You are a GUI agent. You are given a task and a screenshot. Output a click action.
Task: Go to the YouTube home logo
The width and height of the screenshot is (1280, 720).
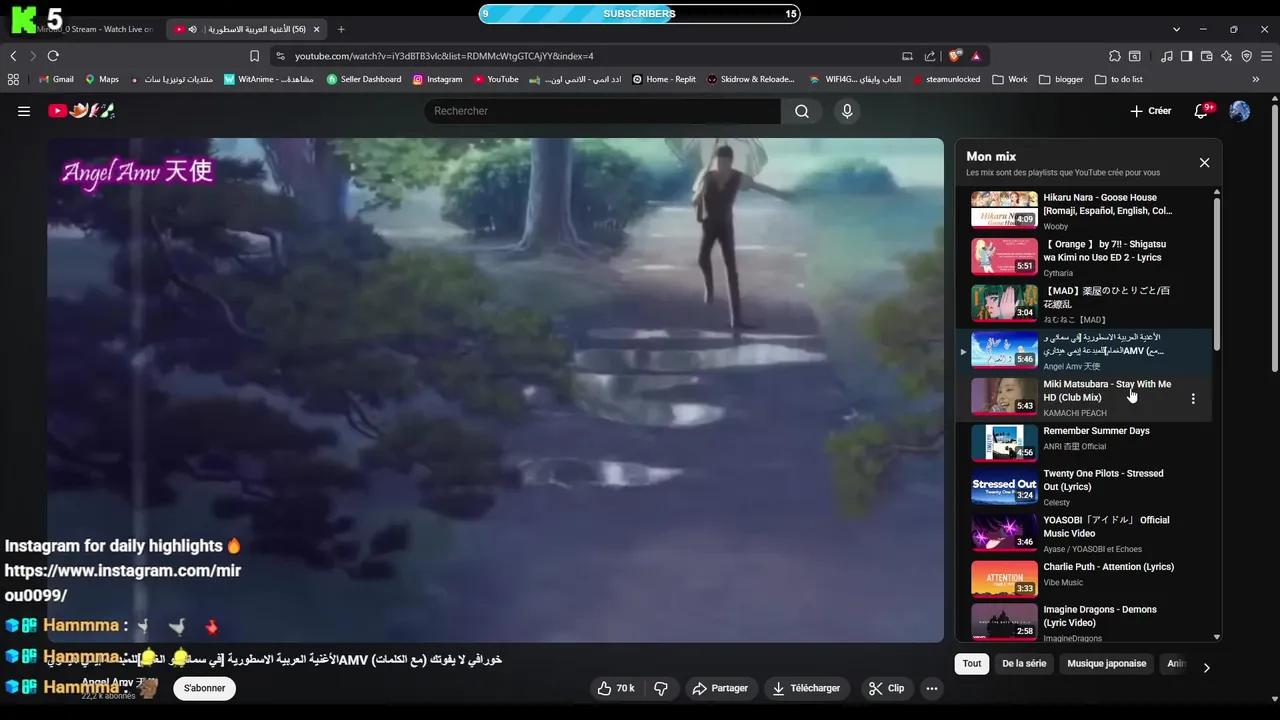tap(81, 111)
